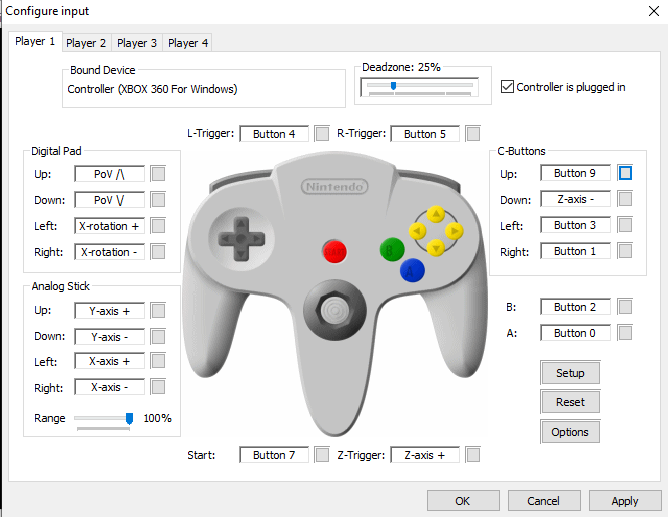This screenshot has width=668, height=517.
Task: Click Digital Pad Up PoV binding field
Action: (109, 174)
